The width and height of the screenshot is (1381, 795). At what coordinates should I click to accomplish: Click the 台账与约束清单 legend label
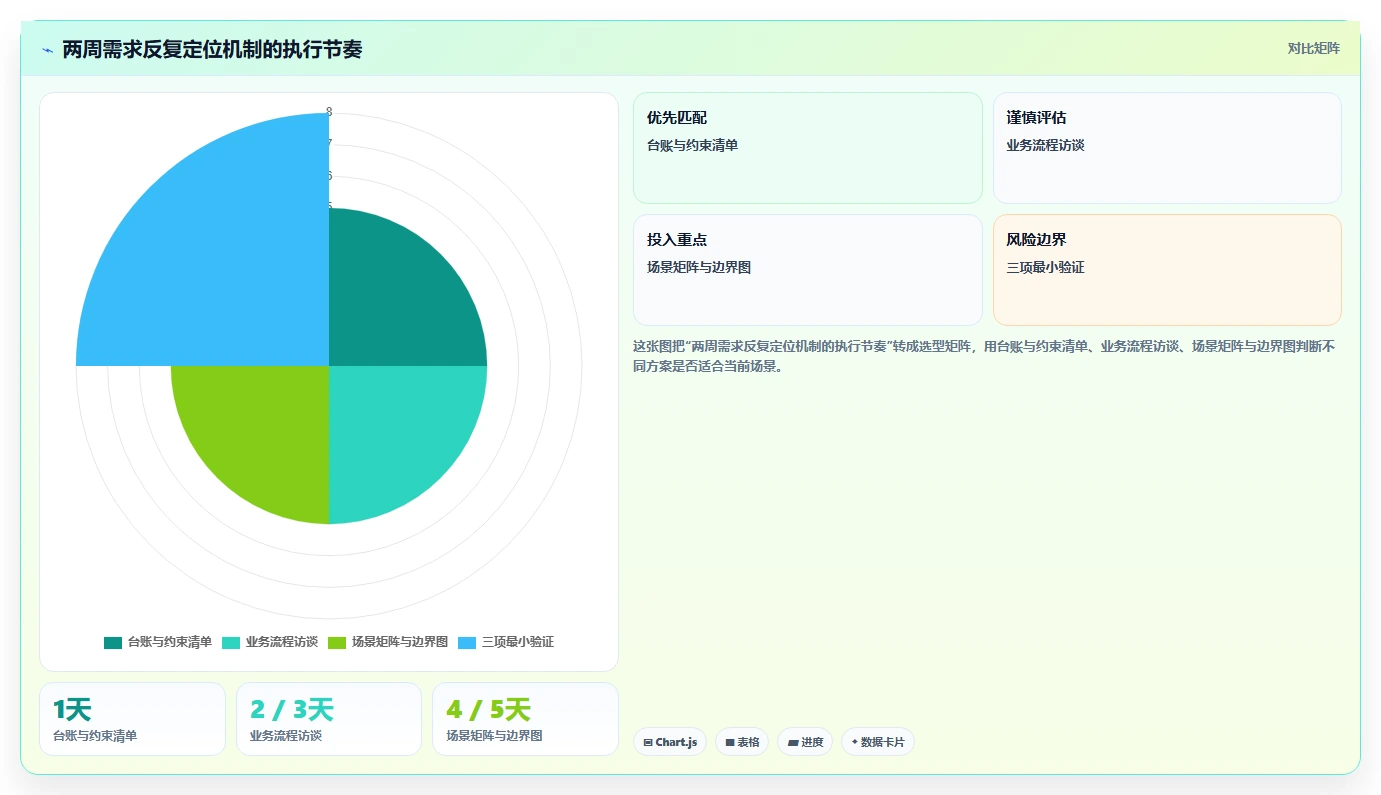(x=170, y=642)
